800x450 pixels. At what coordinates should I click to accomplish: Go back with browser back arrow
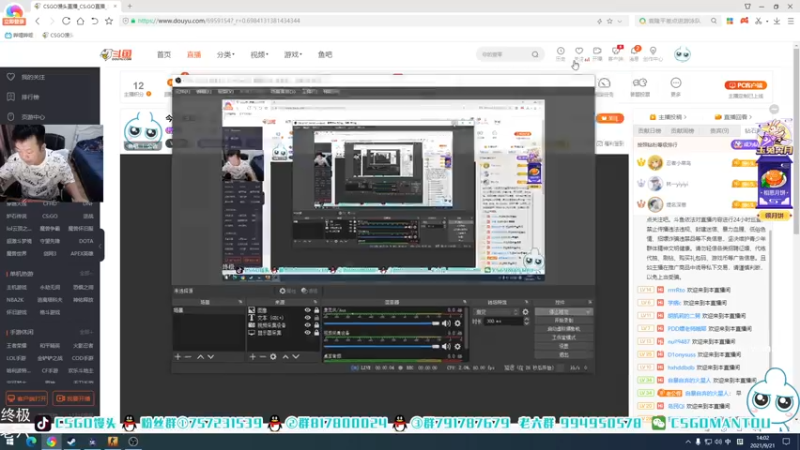pyautogui.click(x=37, y=21)
